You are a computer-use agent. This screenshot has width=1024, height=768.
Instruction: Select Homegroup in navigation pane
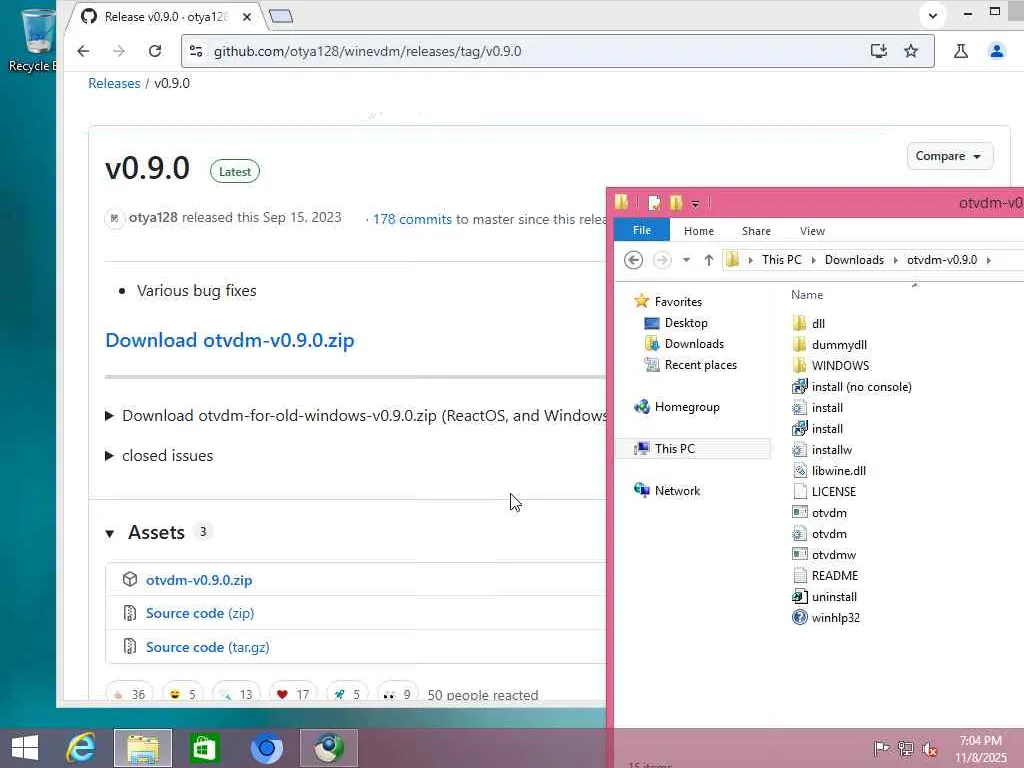[x=687, y=407]
